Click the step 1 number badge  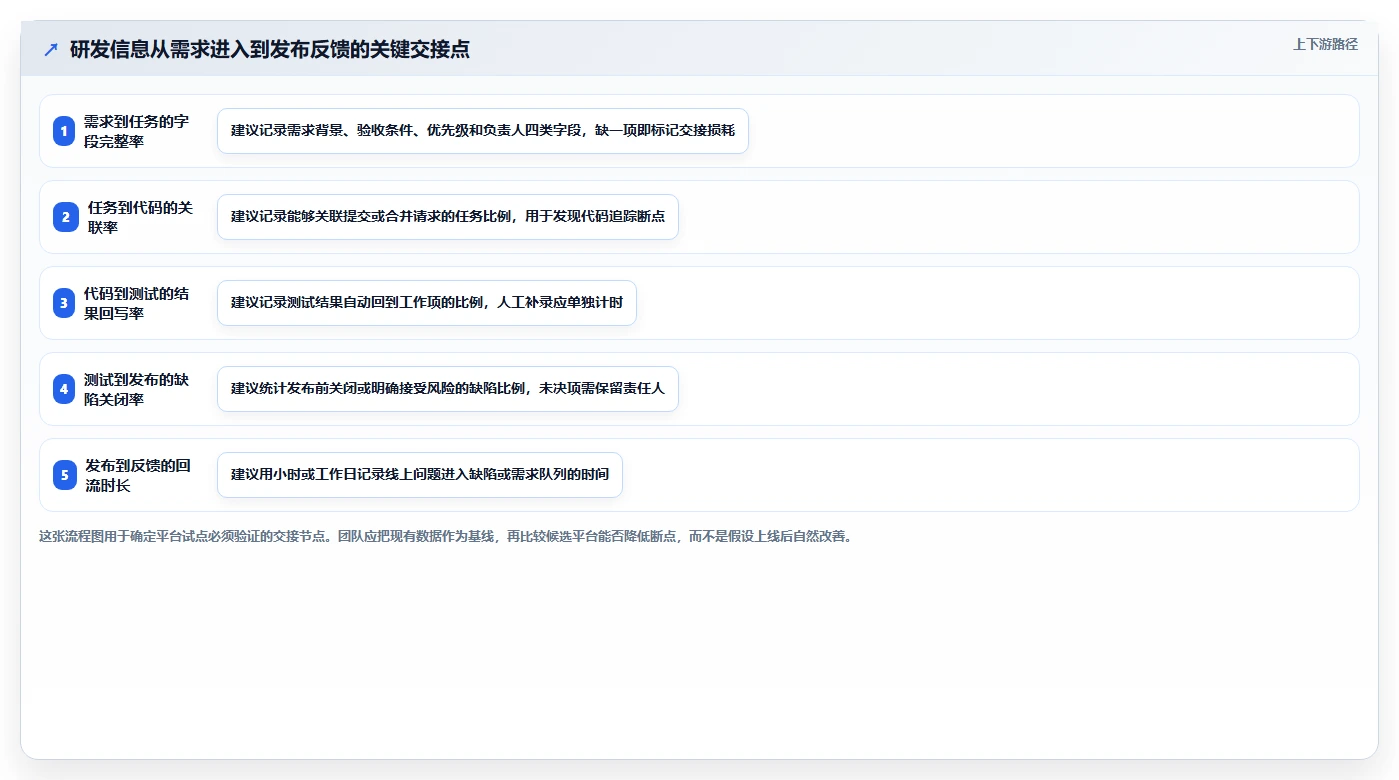pyautogui.click(x=64, y=131)
